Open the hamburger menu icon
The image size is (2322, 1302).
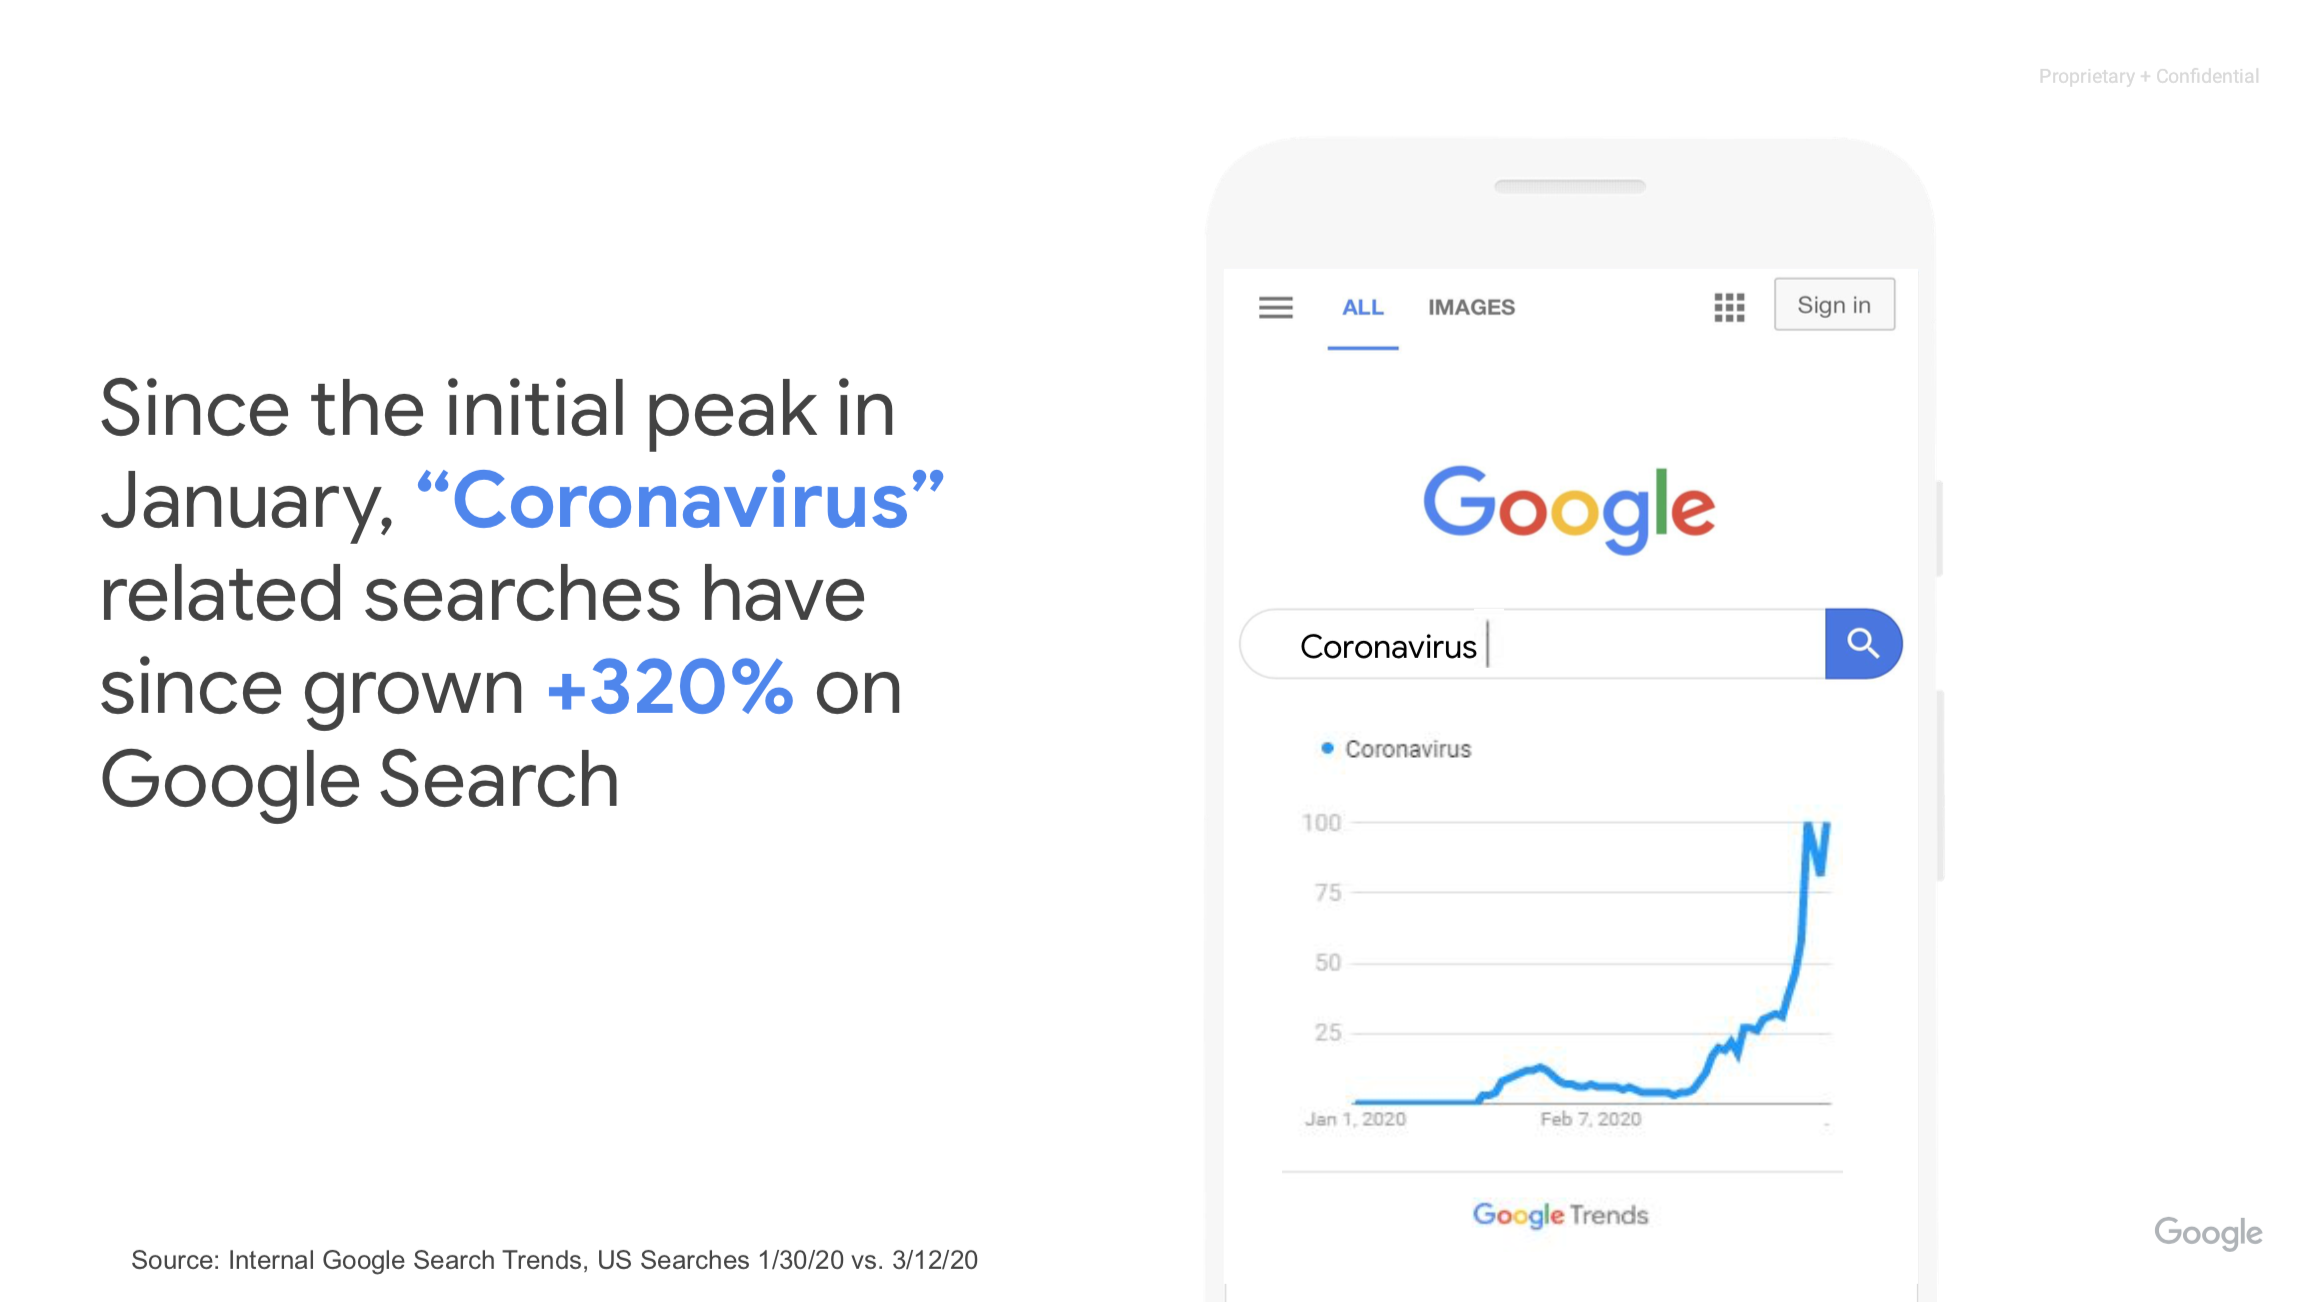pyautogui.click(x=1275, y=307)
